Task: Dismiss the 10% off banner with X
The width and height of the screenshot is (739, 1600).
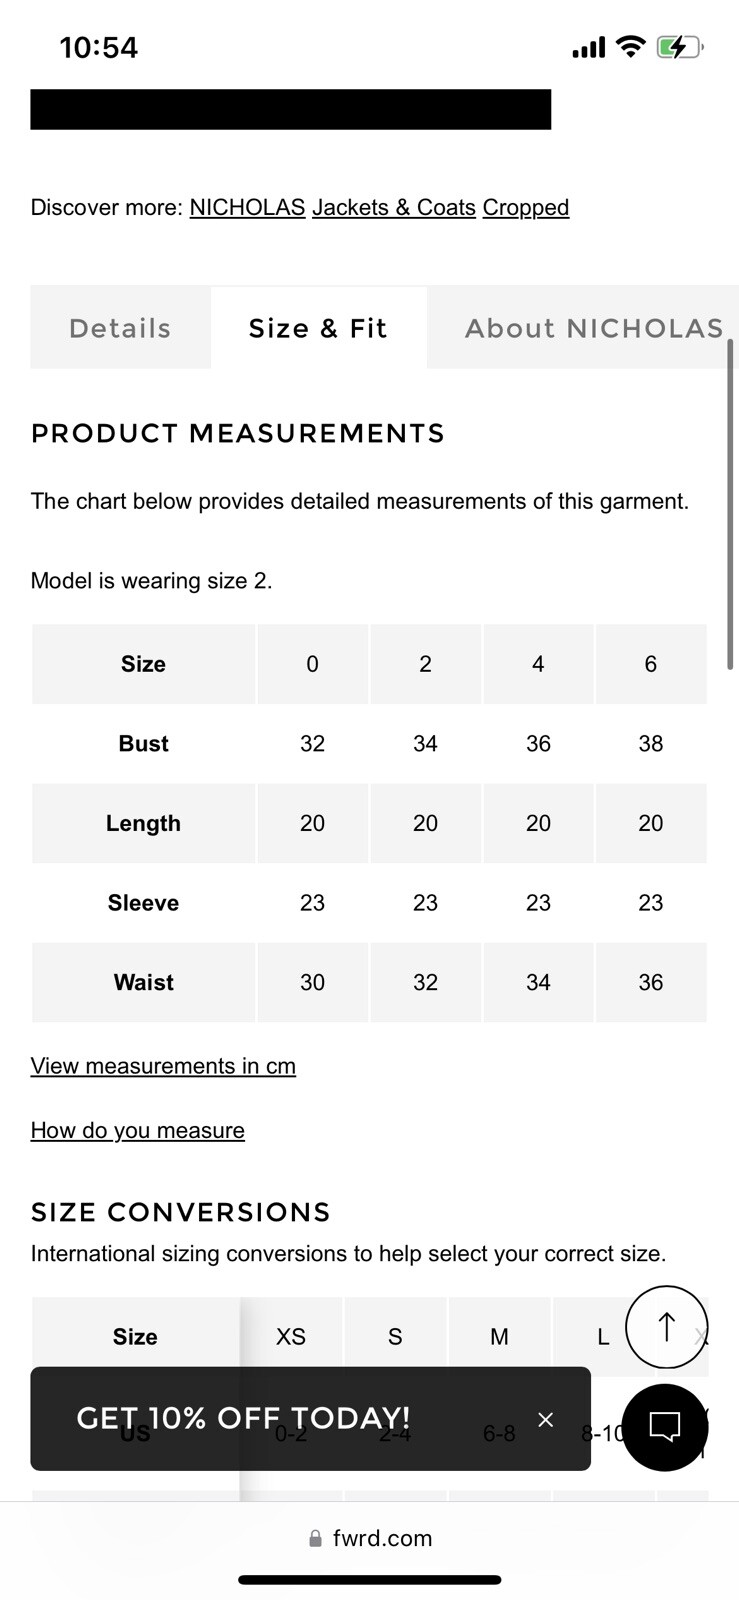Action: click(x=545, y=1419)
